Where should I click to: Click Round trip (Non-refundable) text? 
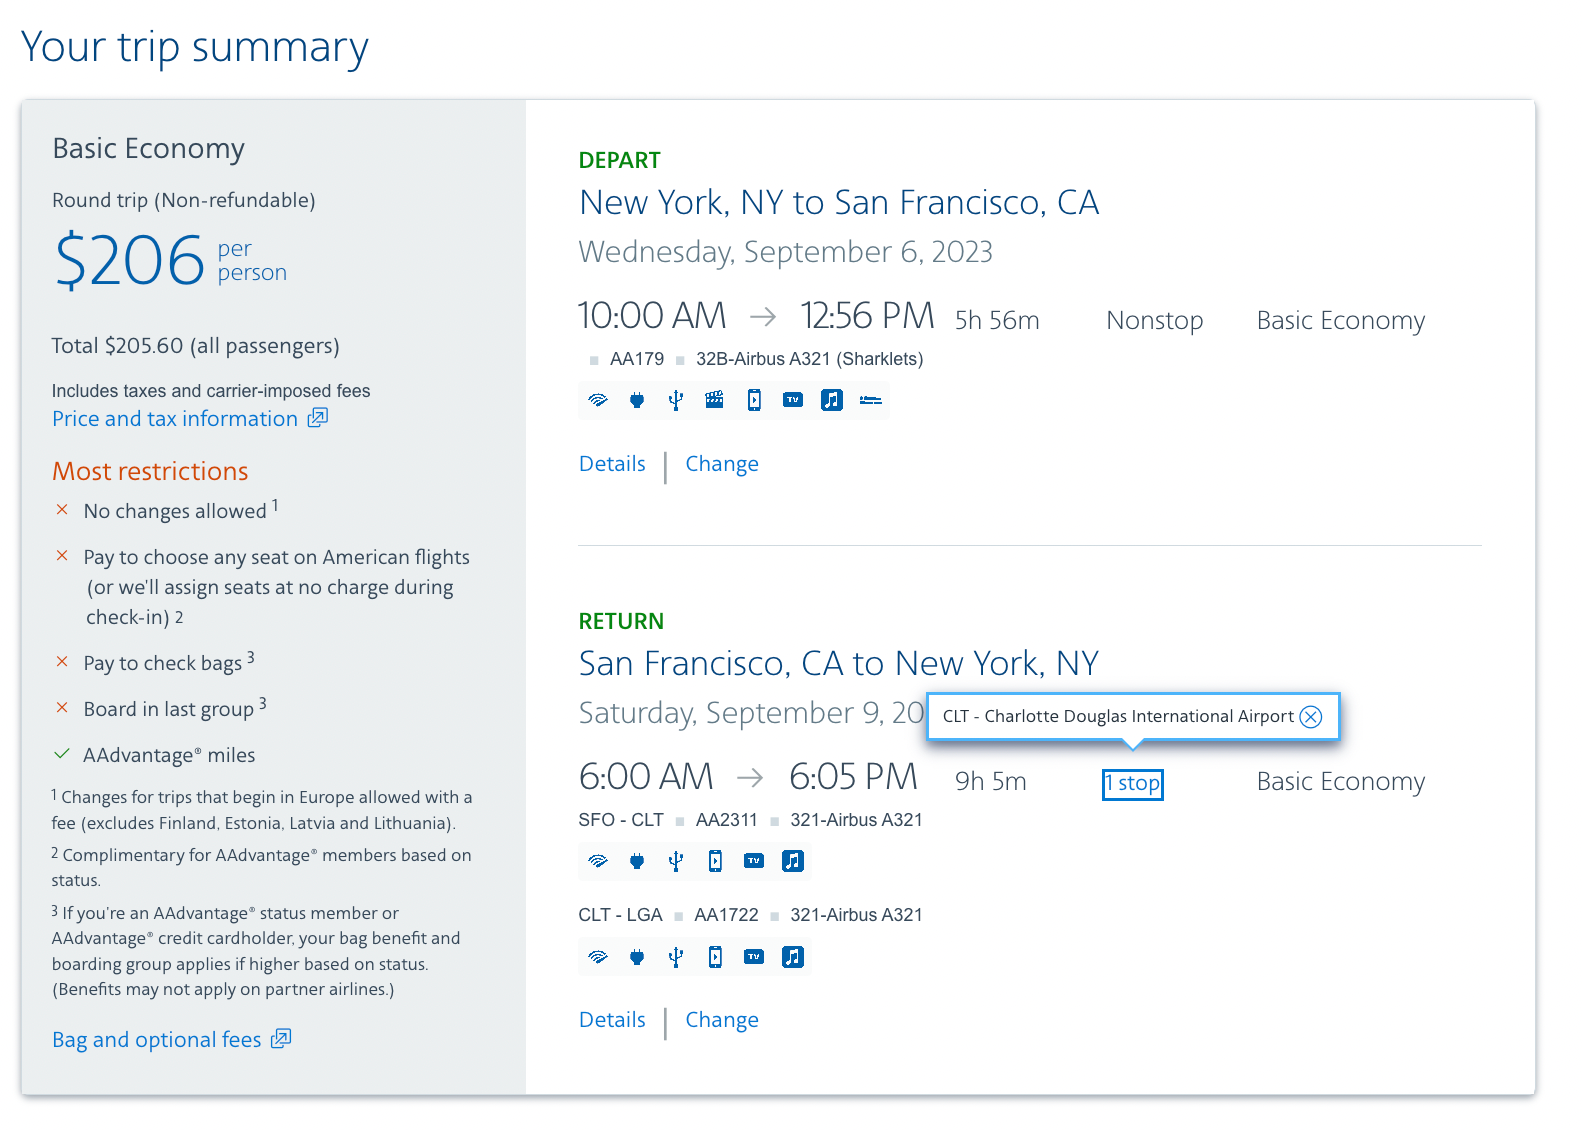pos(184,201)
